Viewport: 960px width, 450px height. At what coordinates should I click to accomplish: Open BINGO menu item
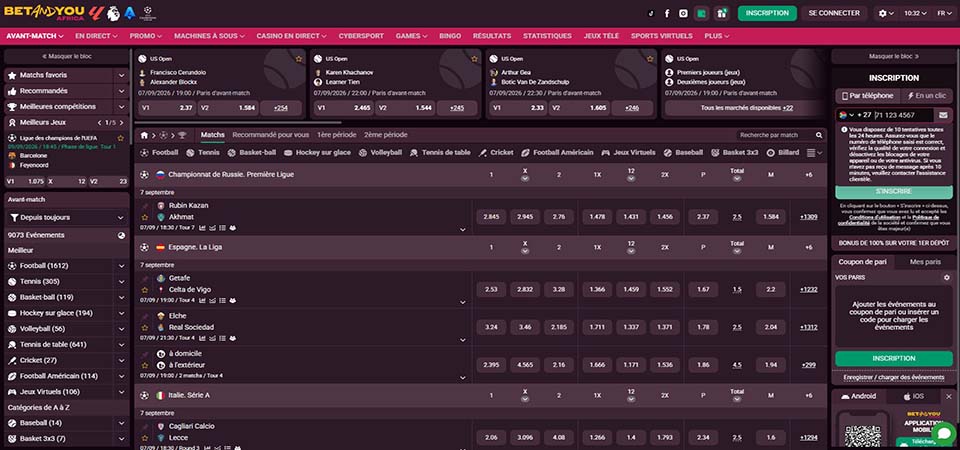pos(450,36)
